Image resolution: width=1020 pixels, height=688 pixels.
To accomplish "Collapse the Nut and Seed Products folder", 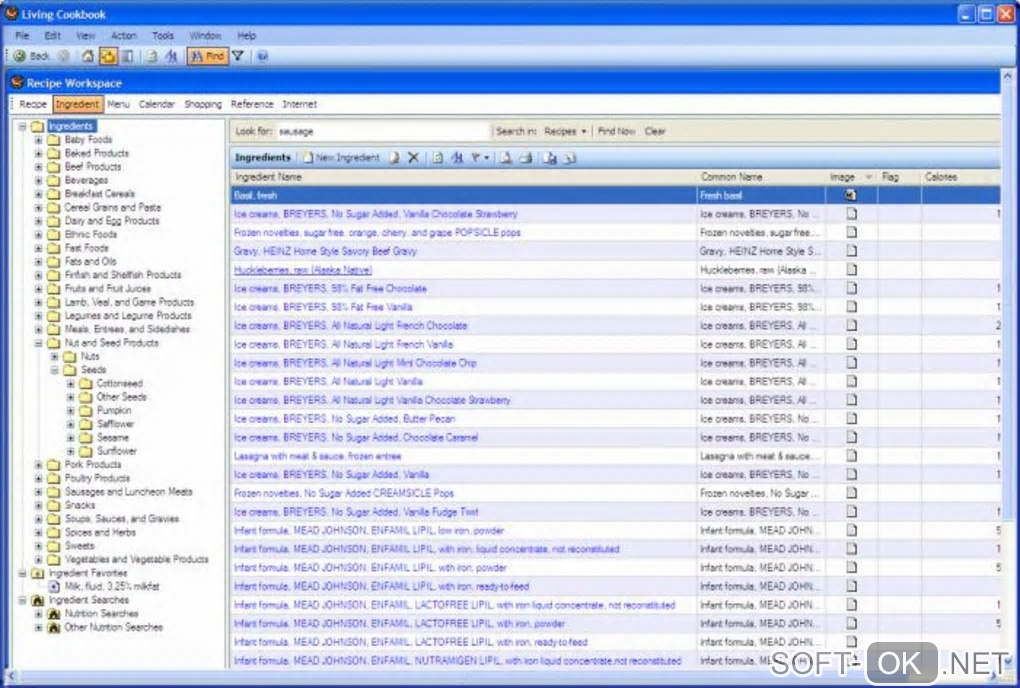I will click(x=38, y=343).
